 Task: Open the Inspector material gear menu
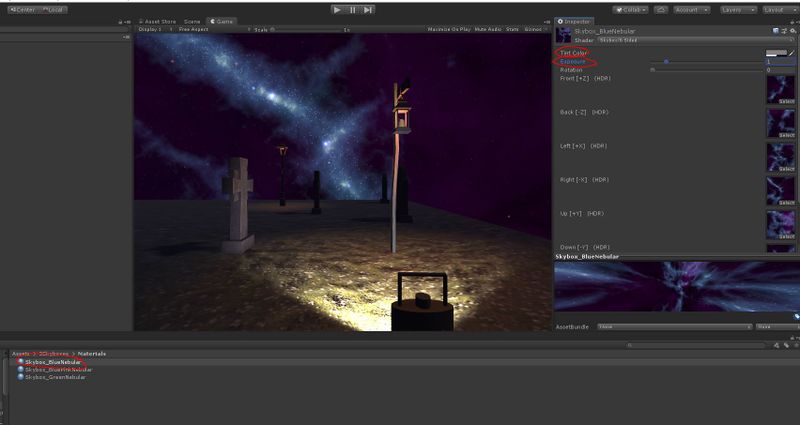coord(792,31)
